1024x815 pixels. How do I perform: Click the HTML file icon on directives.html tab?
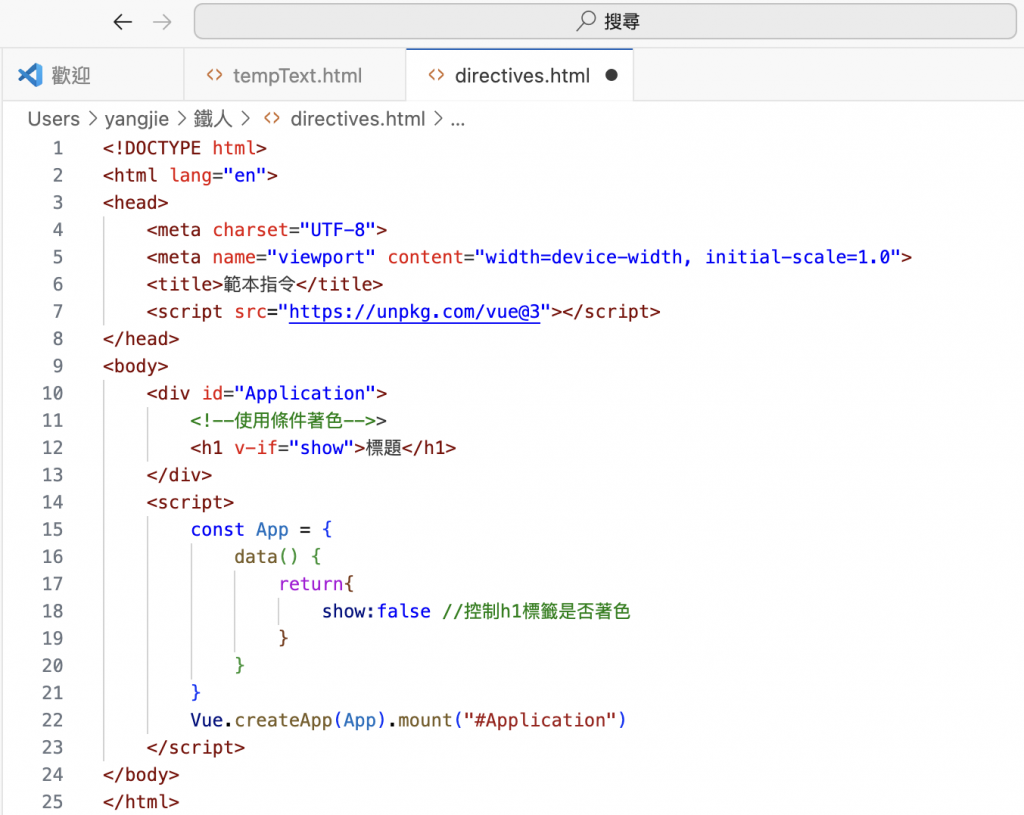coord(436,75)
